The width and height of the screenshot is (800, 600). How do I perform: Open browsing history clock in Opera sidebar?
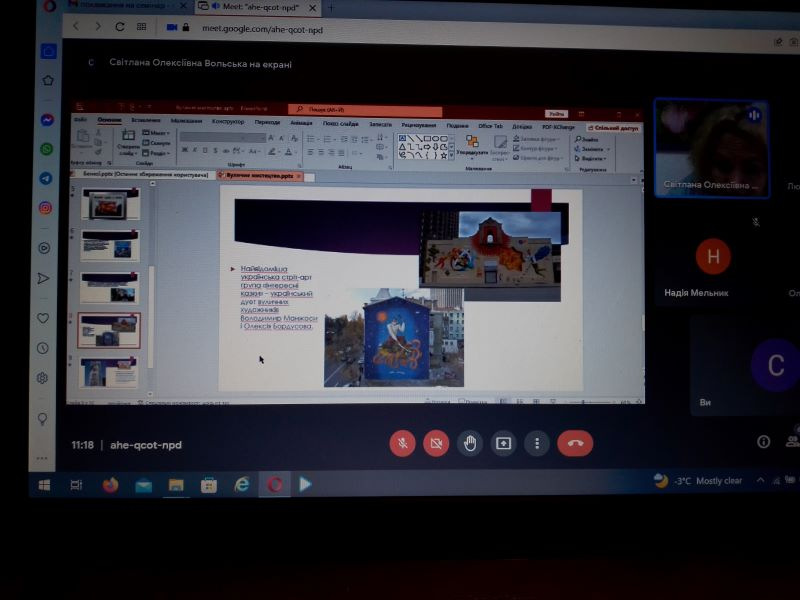[x=43, y=348]
